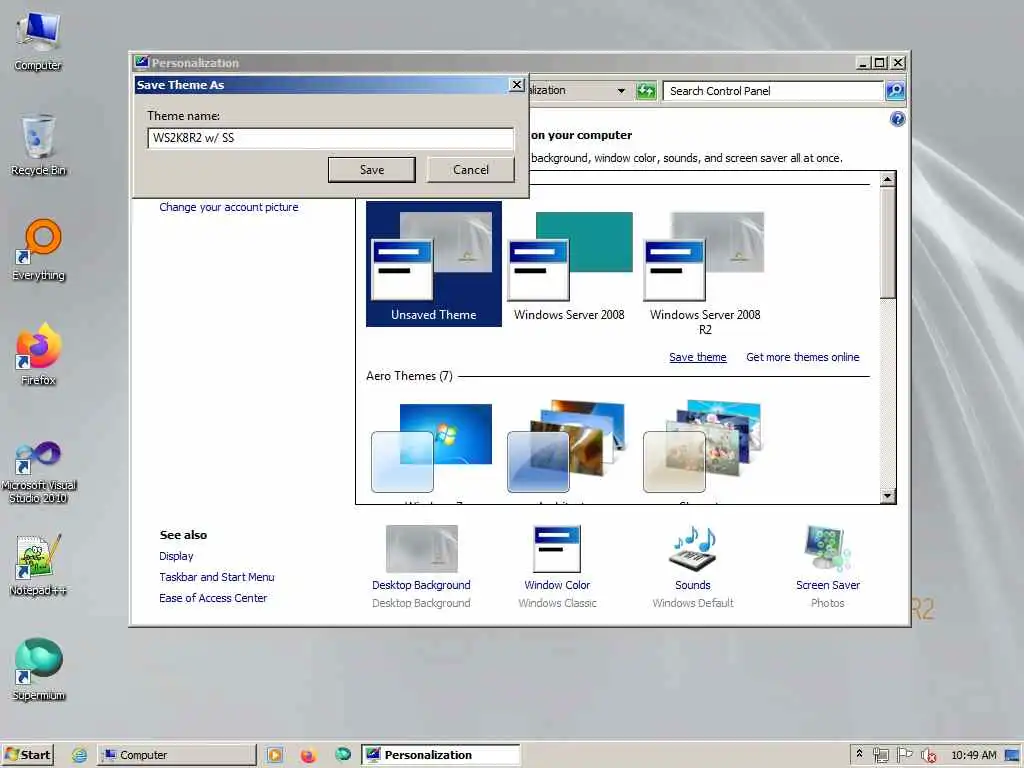Select the Everything search desktop shortcut
This screenshot has height=768, width=1024.
point(38,251)
